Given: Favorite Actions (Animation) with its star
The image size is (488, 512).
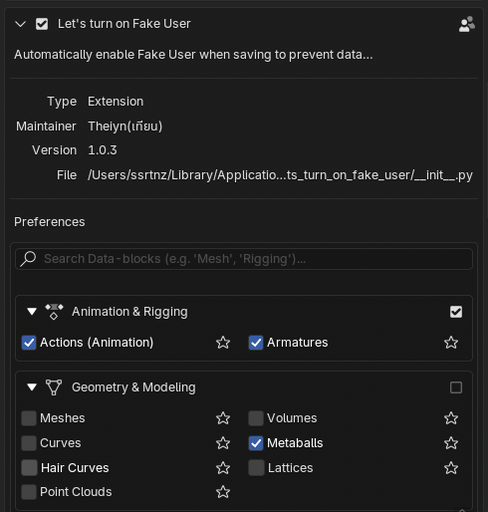Looking at the screenshot, I should tap(223, 343).
